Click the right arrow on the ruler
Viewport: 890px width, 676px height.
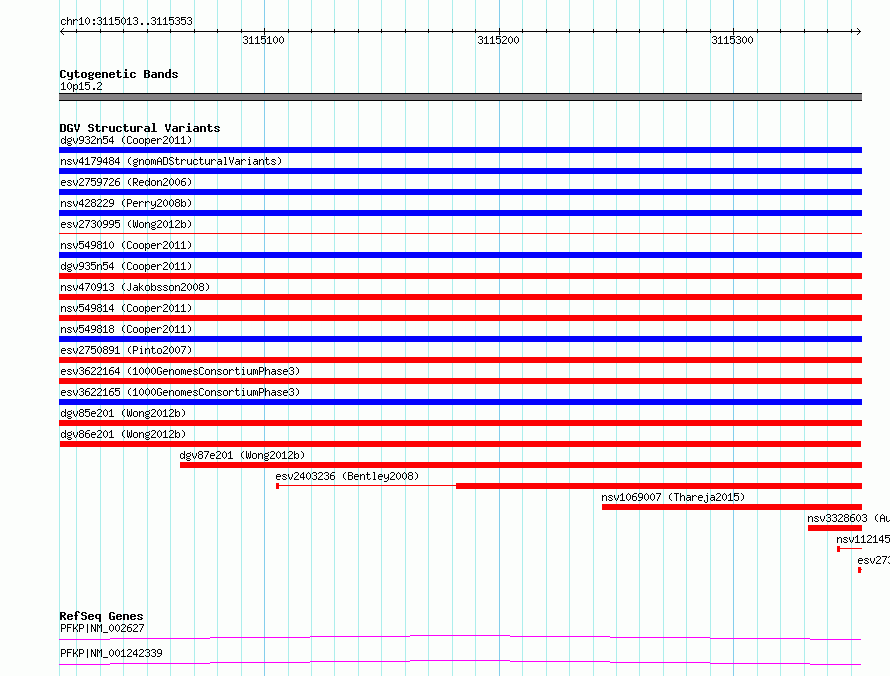[858, 31]
